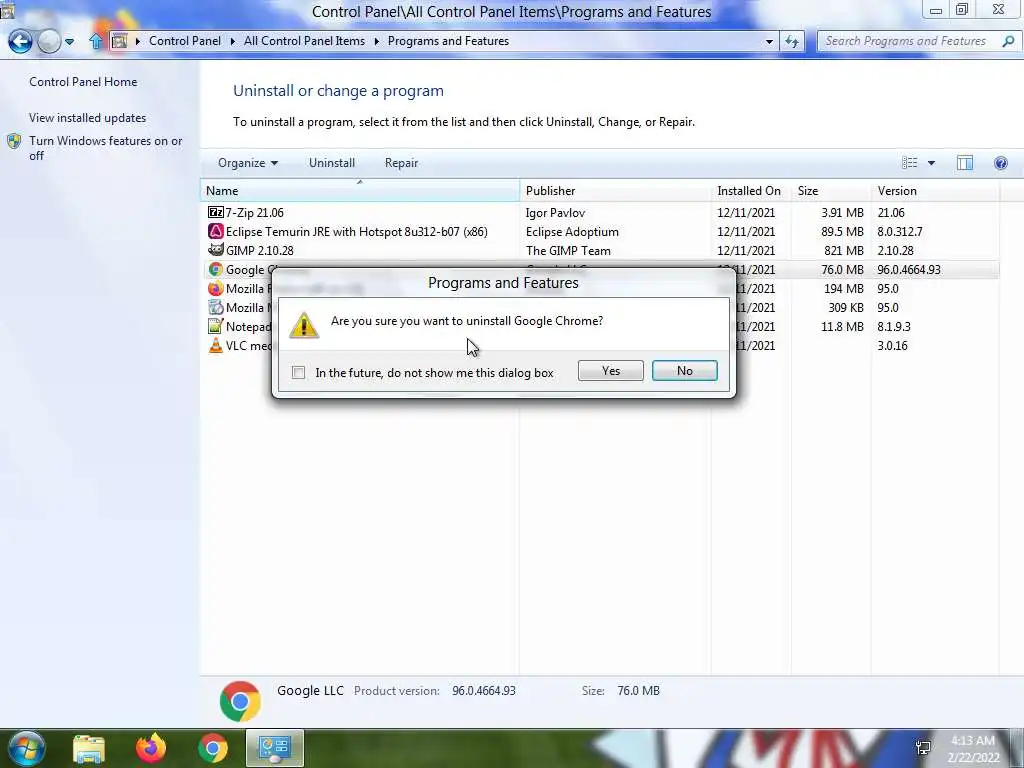Expand the view options dropdown arrow
Image resolution: width=1024 pixels, height=768 pixels.
tap(931, 163)
